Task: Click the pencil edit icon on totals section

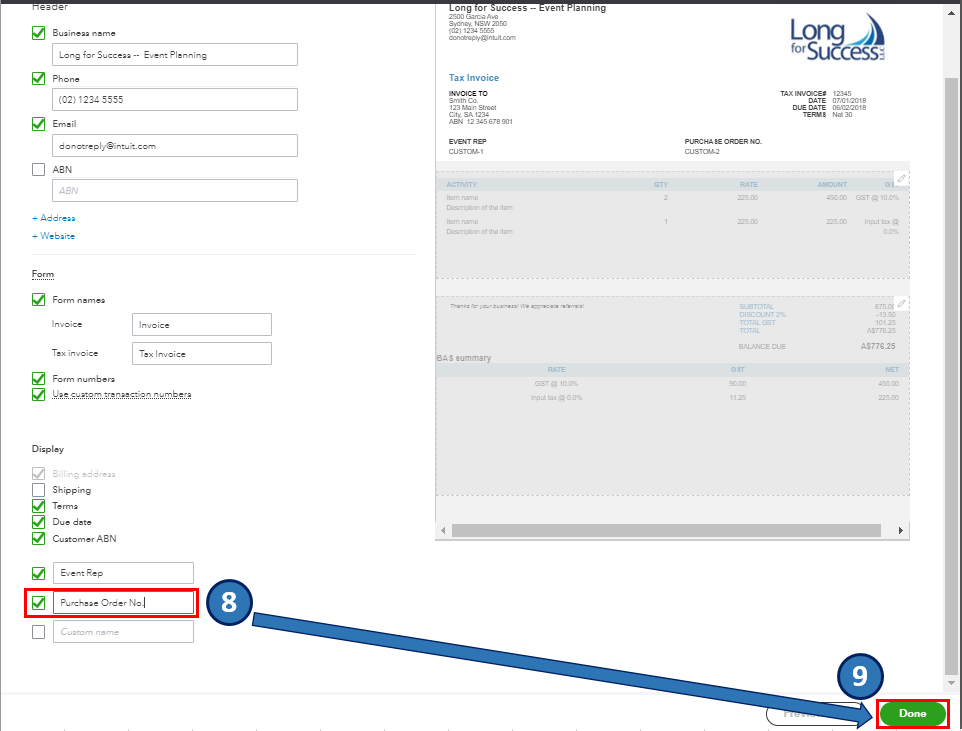Action: 901,303
